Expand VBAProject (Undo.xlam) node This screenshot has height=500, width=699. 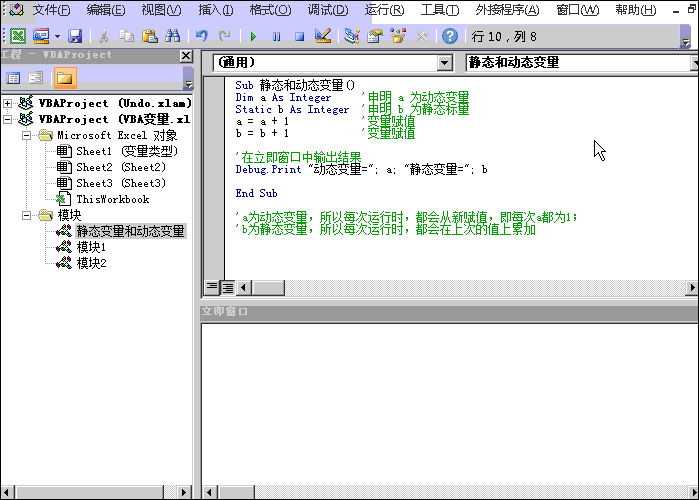[x=8, y=103]
